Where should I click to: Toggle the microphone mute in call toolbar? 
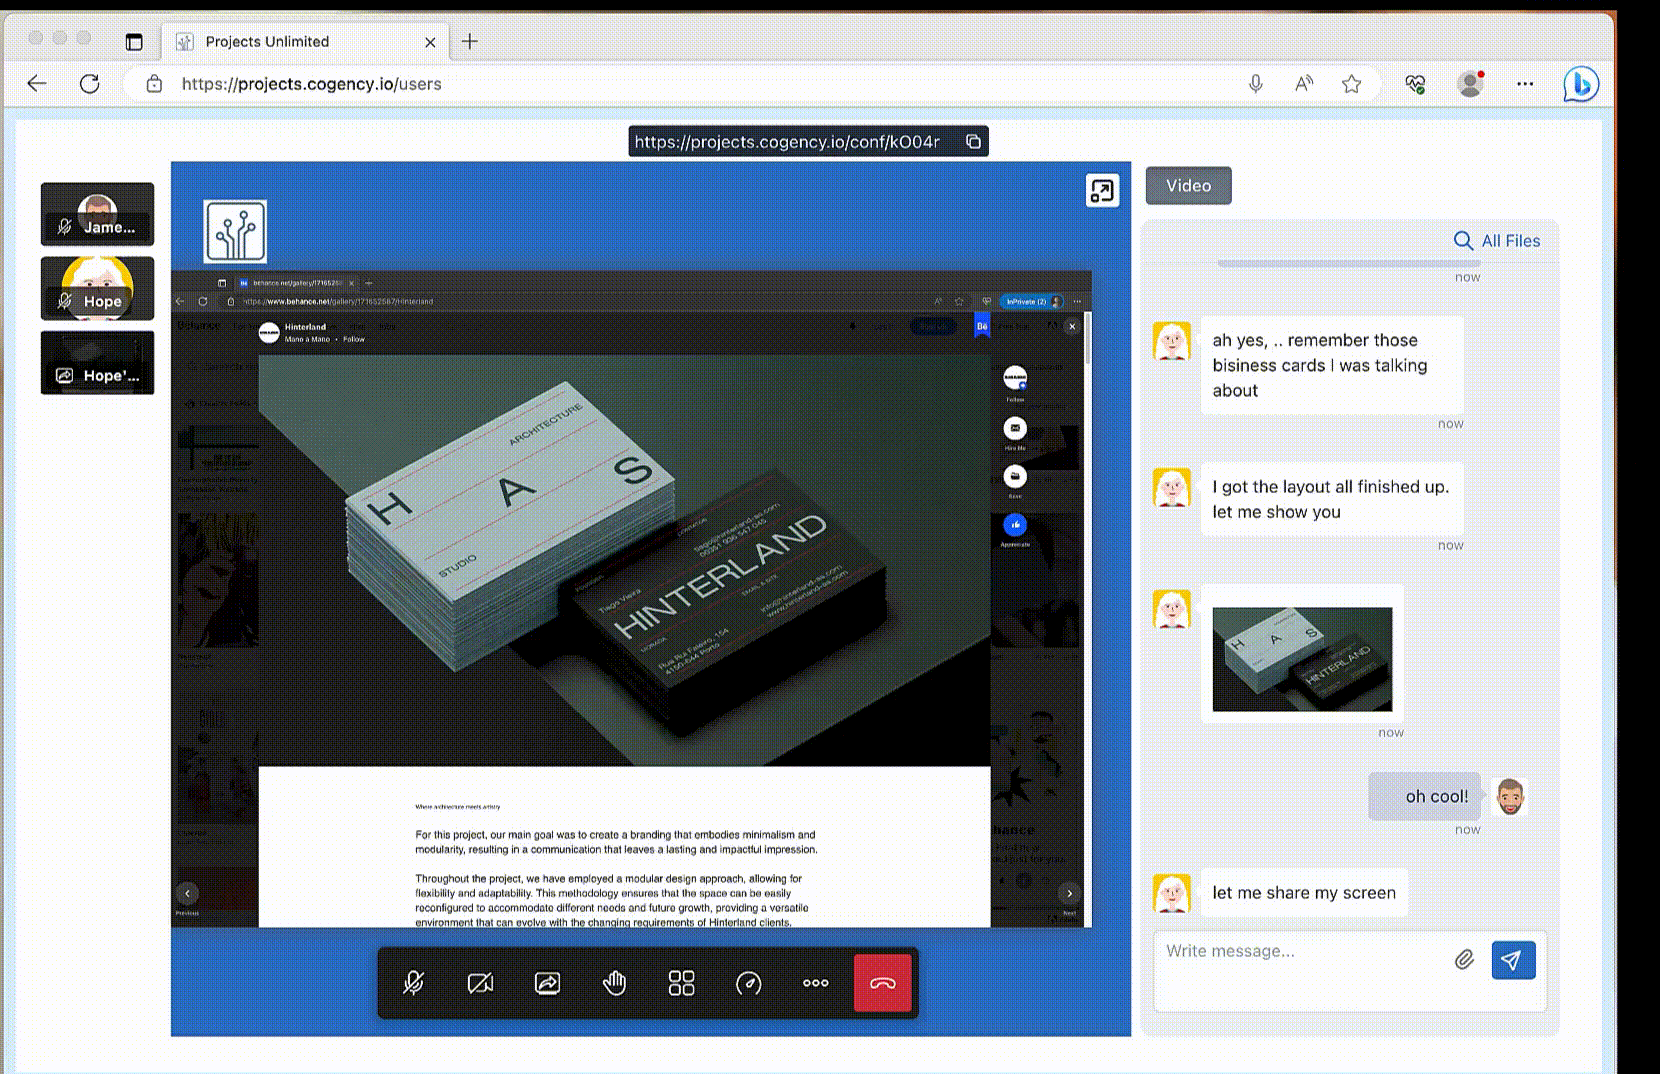click(x=413, y=983)
